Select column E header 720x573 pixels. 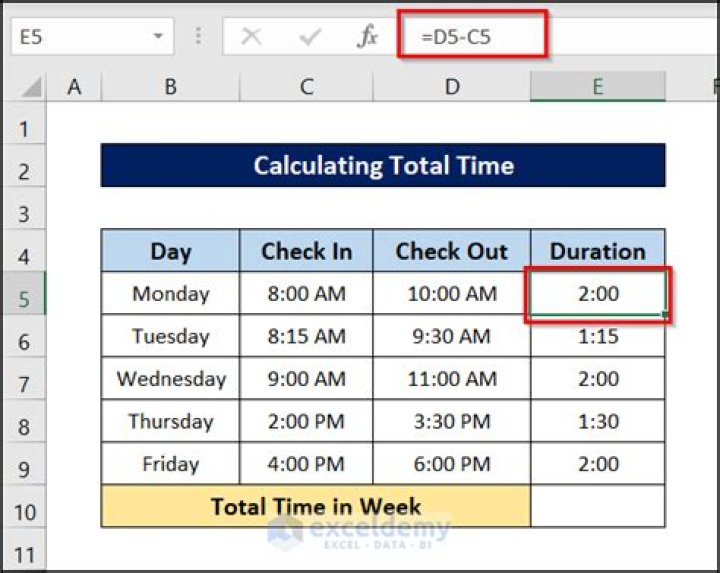(x=597, y=87)
